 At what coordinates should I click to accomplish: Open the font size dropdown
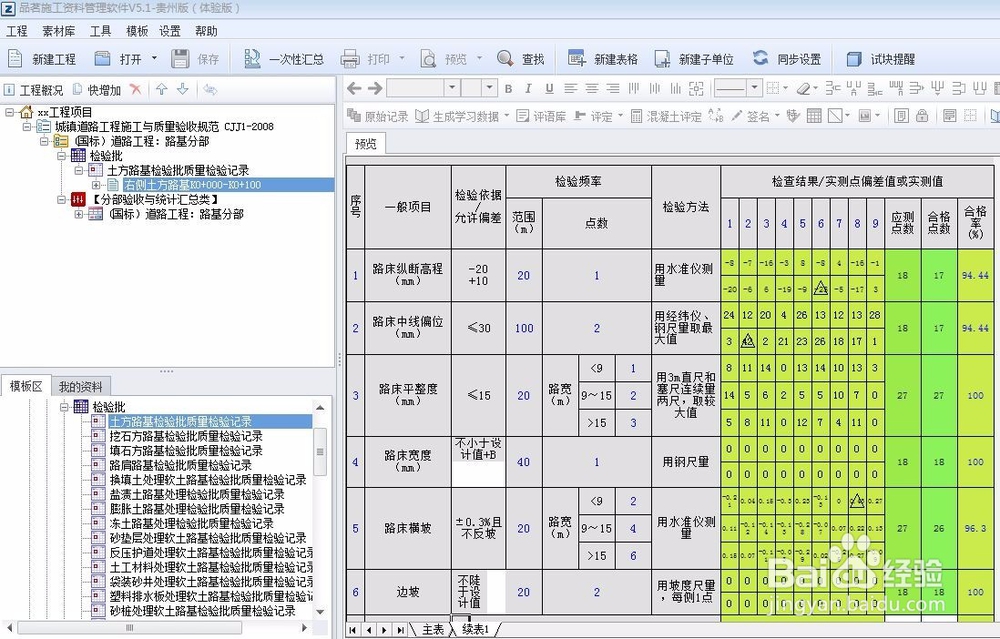click(489, 87)
